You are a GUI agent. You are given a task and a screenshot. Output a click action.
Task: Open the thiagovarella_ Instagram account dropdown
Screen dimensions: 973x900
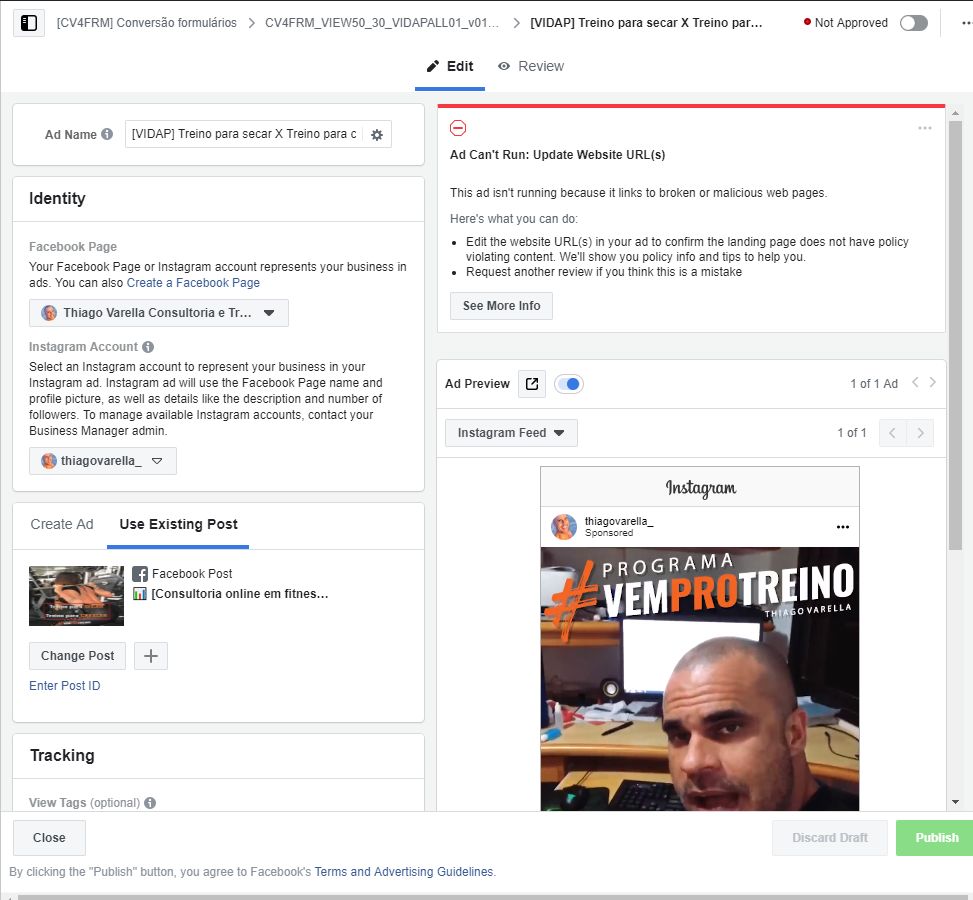(103, 461)
